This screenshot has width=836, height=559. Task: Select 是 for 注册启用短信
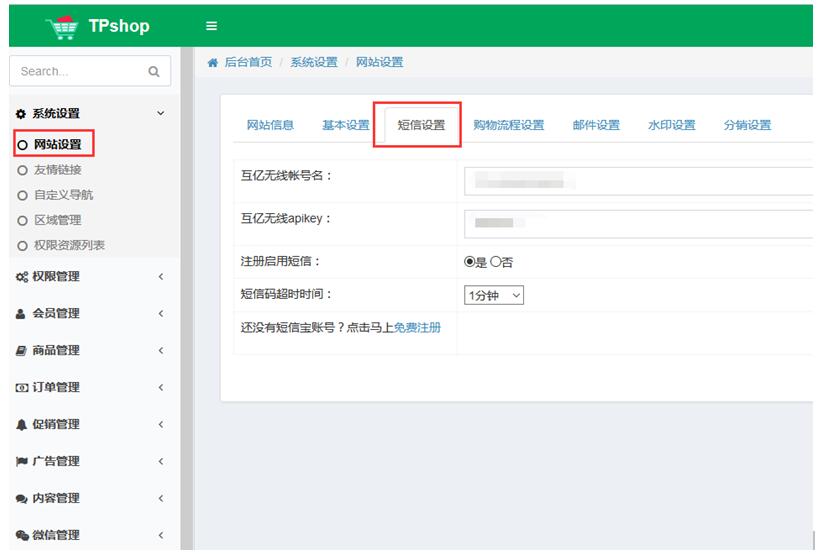[x=469, y=262]
